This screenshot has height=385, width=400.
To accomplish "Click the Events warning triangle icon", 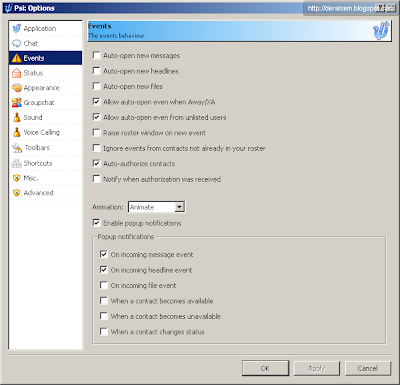I will [x=17, y=58].
